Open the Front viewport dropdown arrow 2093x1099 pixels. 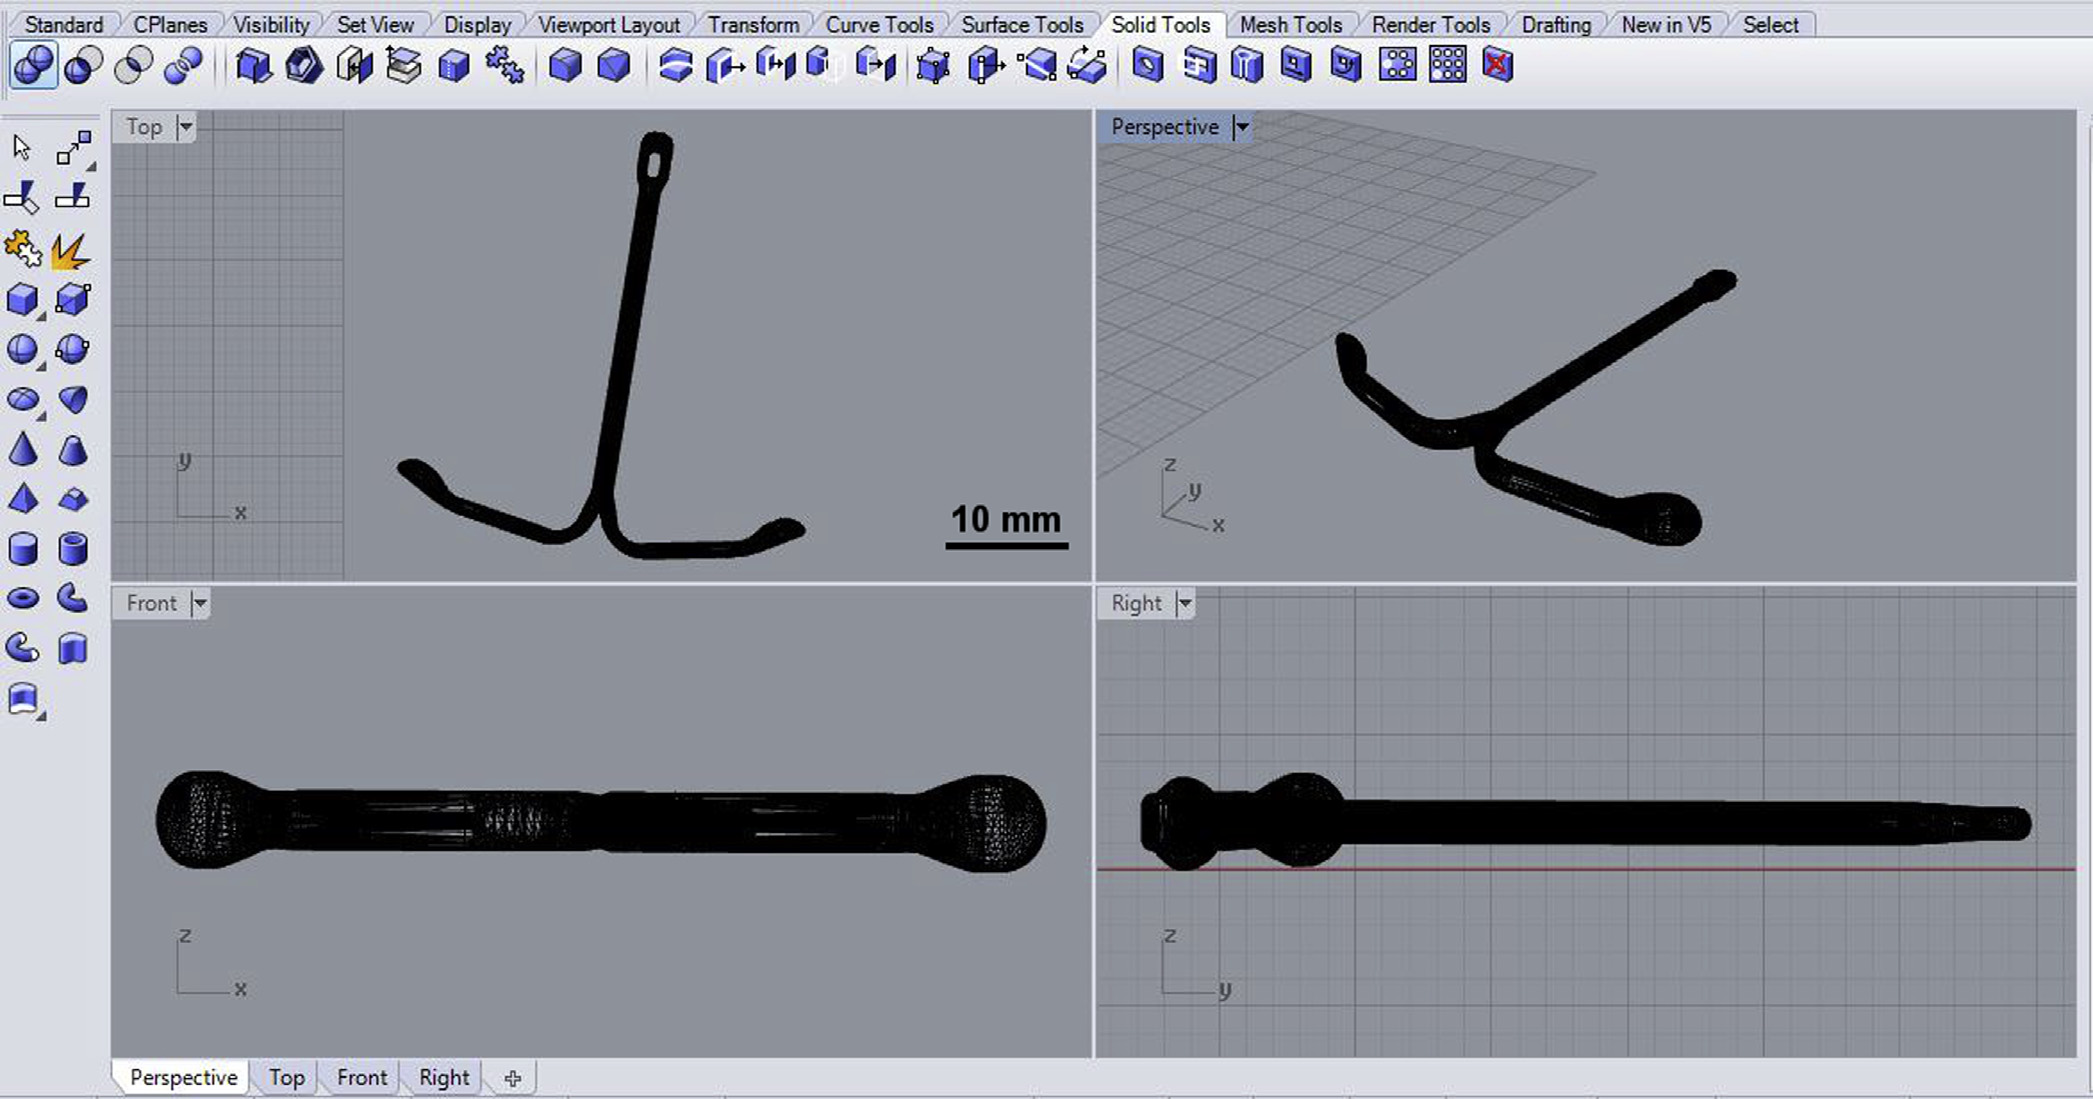[x=200, y=603]
